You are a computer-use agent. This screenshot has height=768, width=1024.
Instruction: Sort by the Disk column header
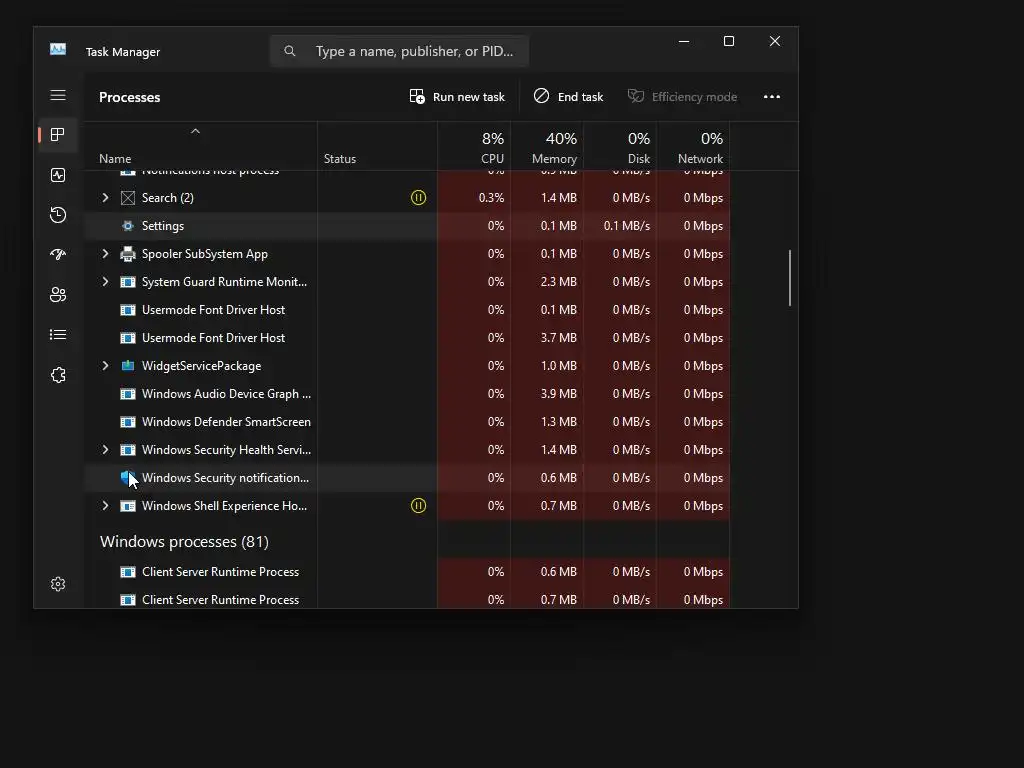620,148
